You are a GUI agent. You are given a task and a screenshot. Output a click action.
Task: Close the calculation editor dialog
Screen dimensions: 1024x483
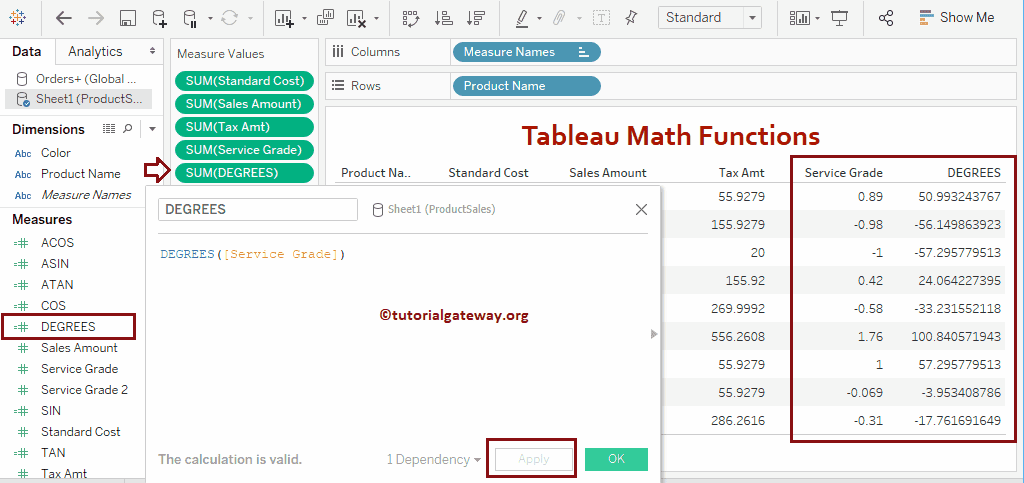641,210
